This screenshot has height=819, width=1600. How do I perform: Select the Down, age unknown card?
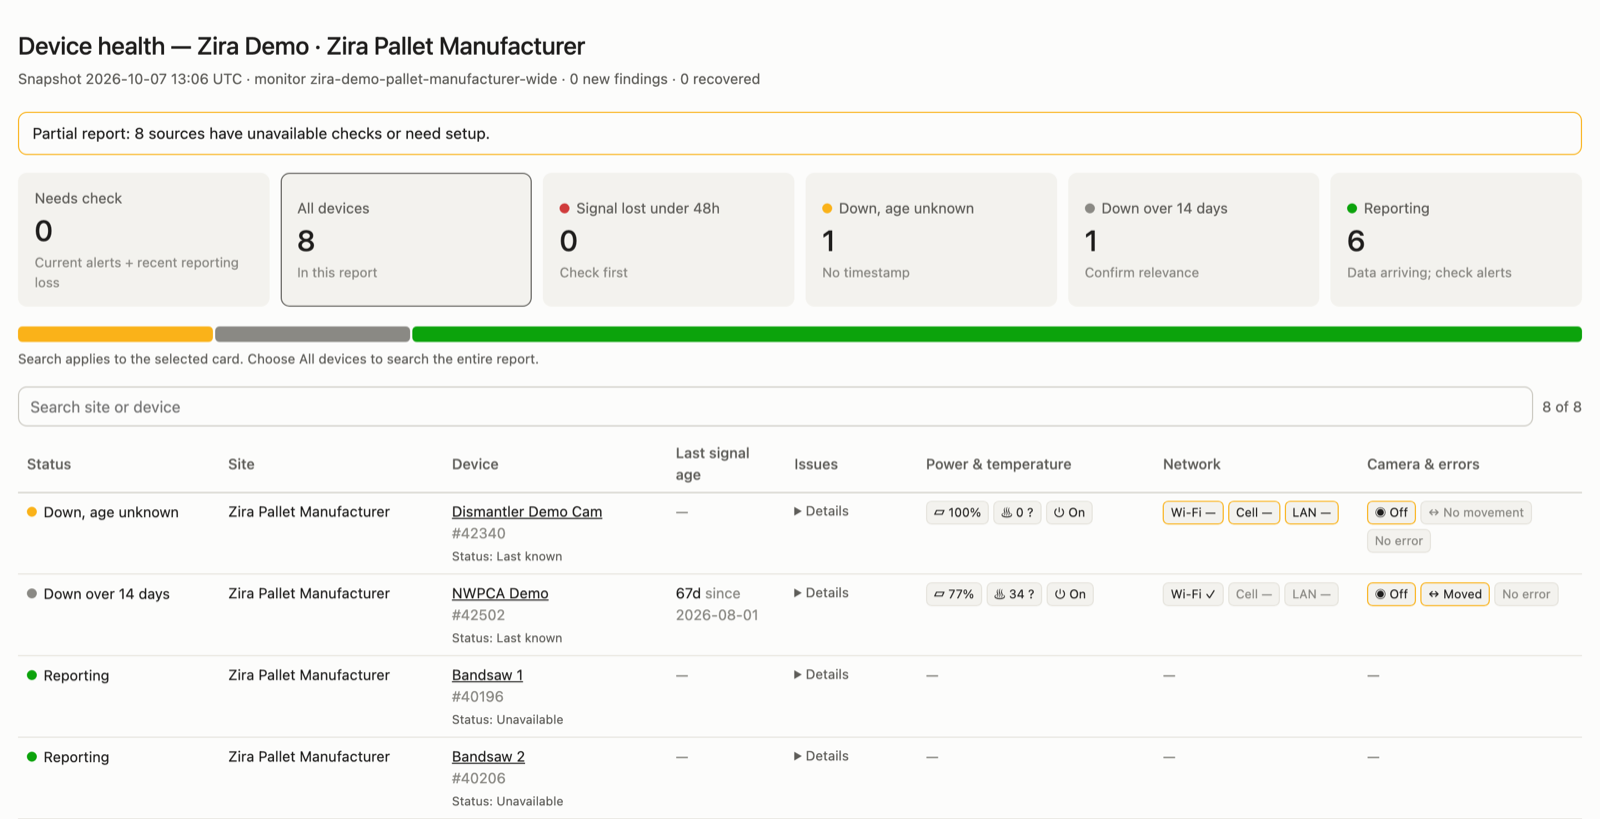coord(931,240)
